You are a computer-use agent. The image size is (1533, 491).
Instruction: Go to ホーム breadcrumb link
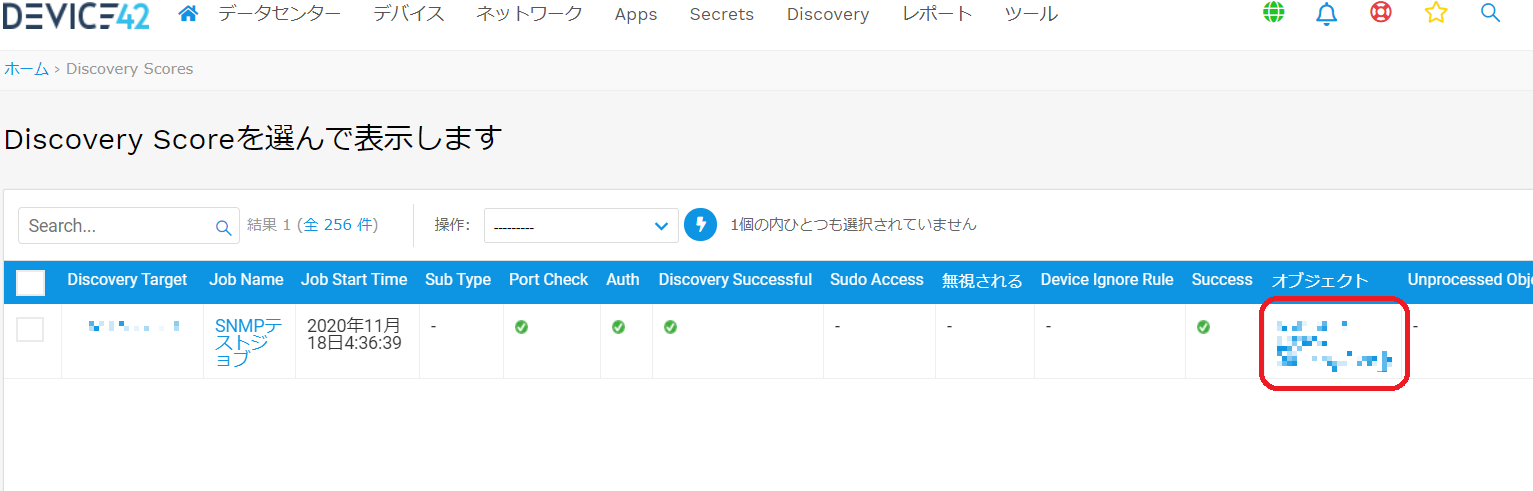pyautogui.click(x=27, y=69)
